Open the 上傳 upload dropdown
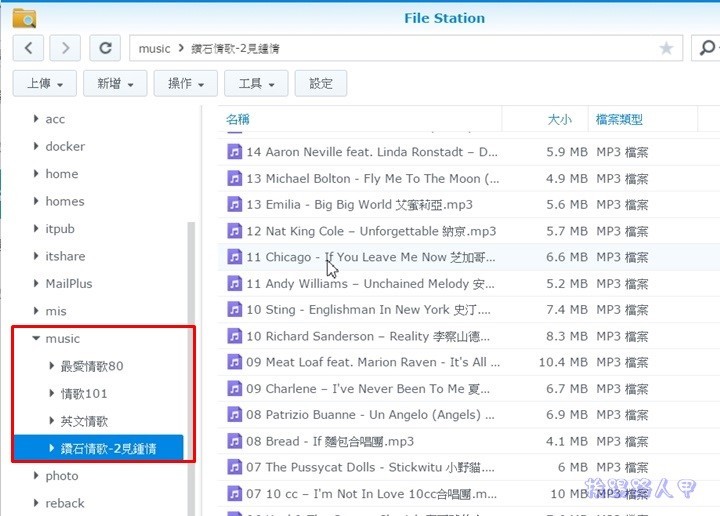 click(44, 84)
